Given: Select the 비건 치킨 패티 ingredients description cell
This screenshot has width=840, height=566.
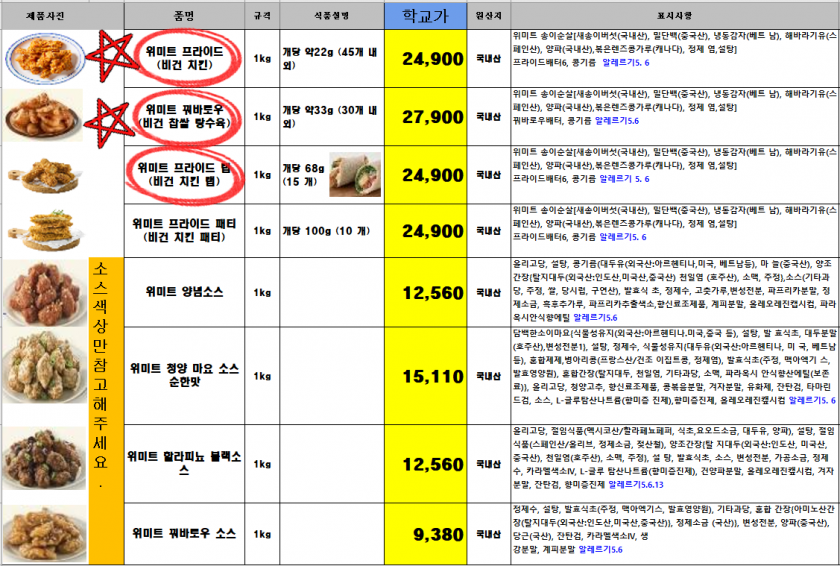Looking at the screenshot, I should point(674,231).
